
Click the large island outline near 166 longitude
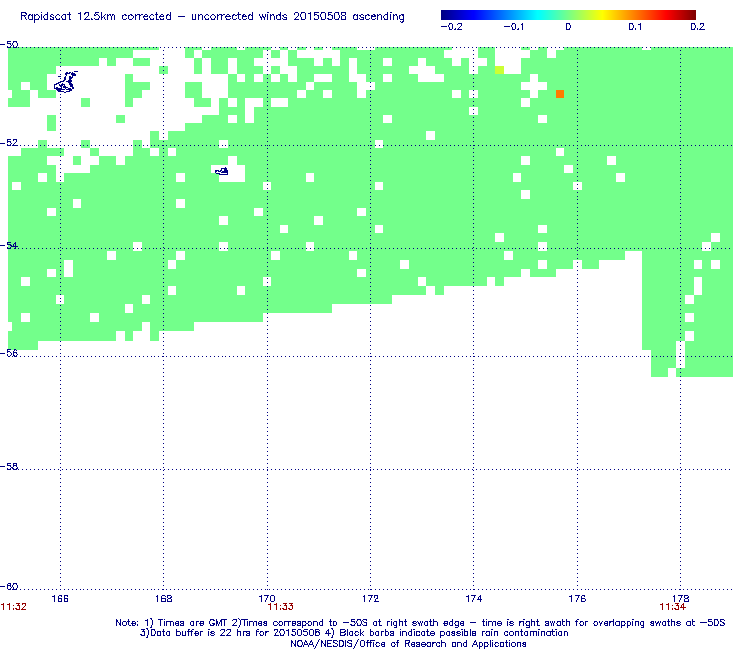(x=66, y=82)
